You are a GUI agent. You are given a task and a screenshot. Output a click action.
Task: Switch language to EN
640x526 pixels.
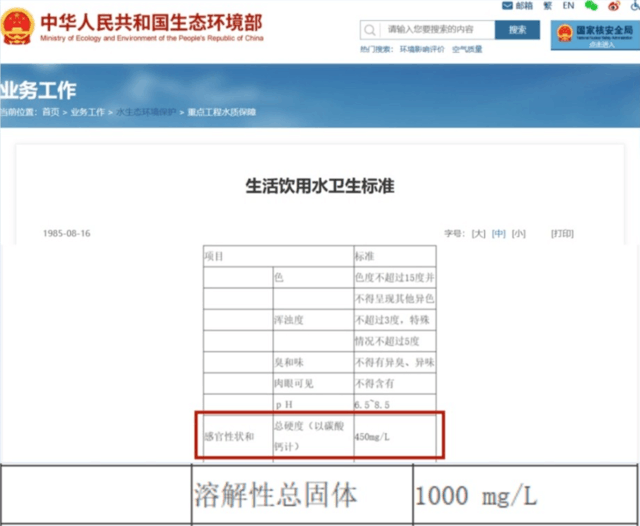pyautogui.click(x=568, y=6)
